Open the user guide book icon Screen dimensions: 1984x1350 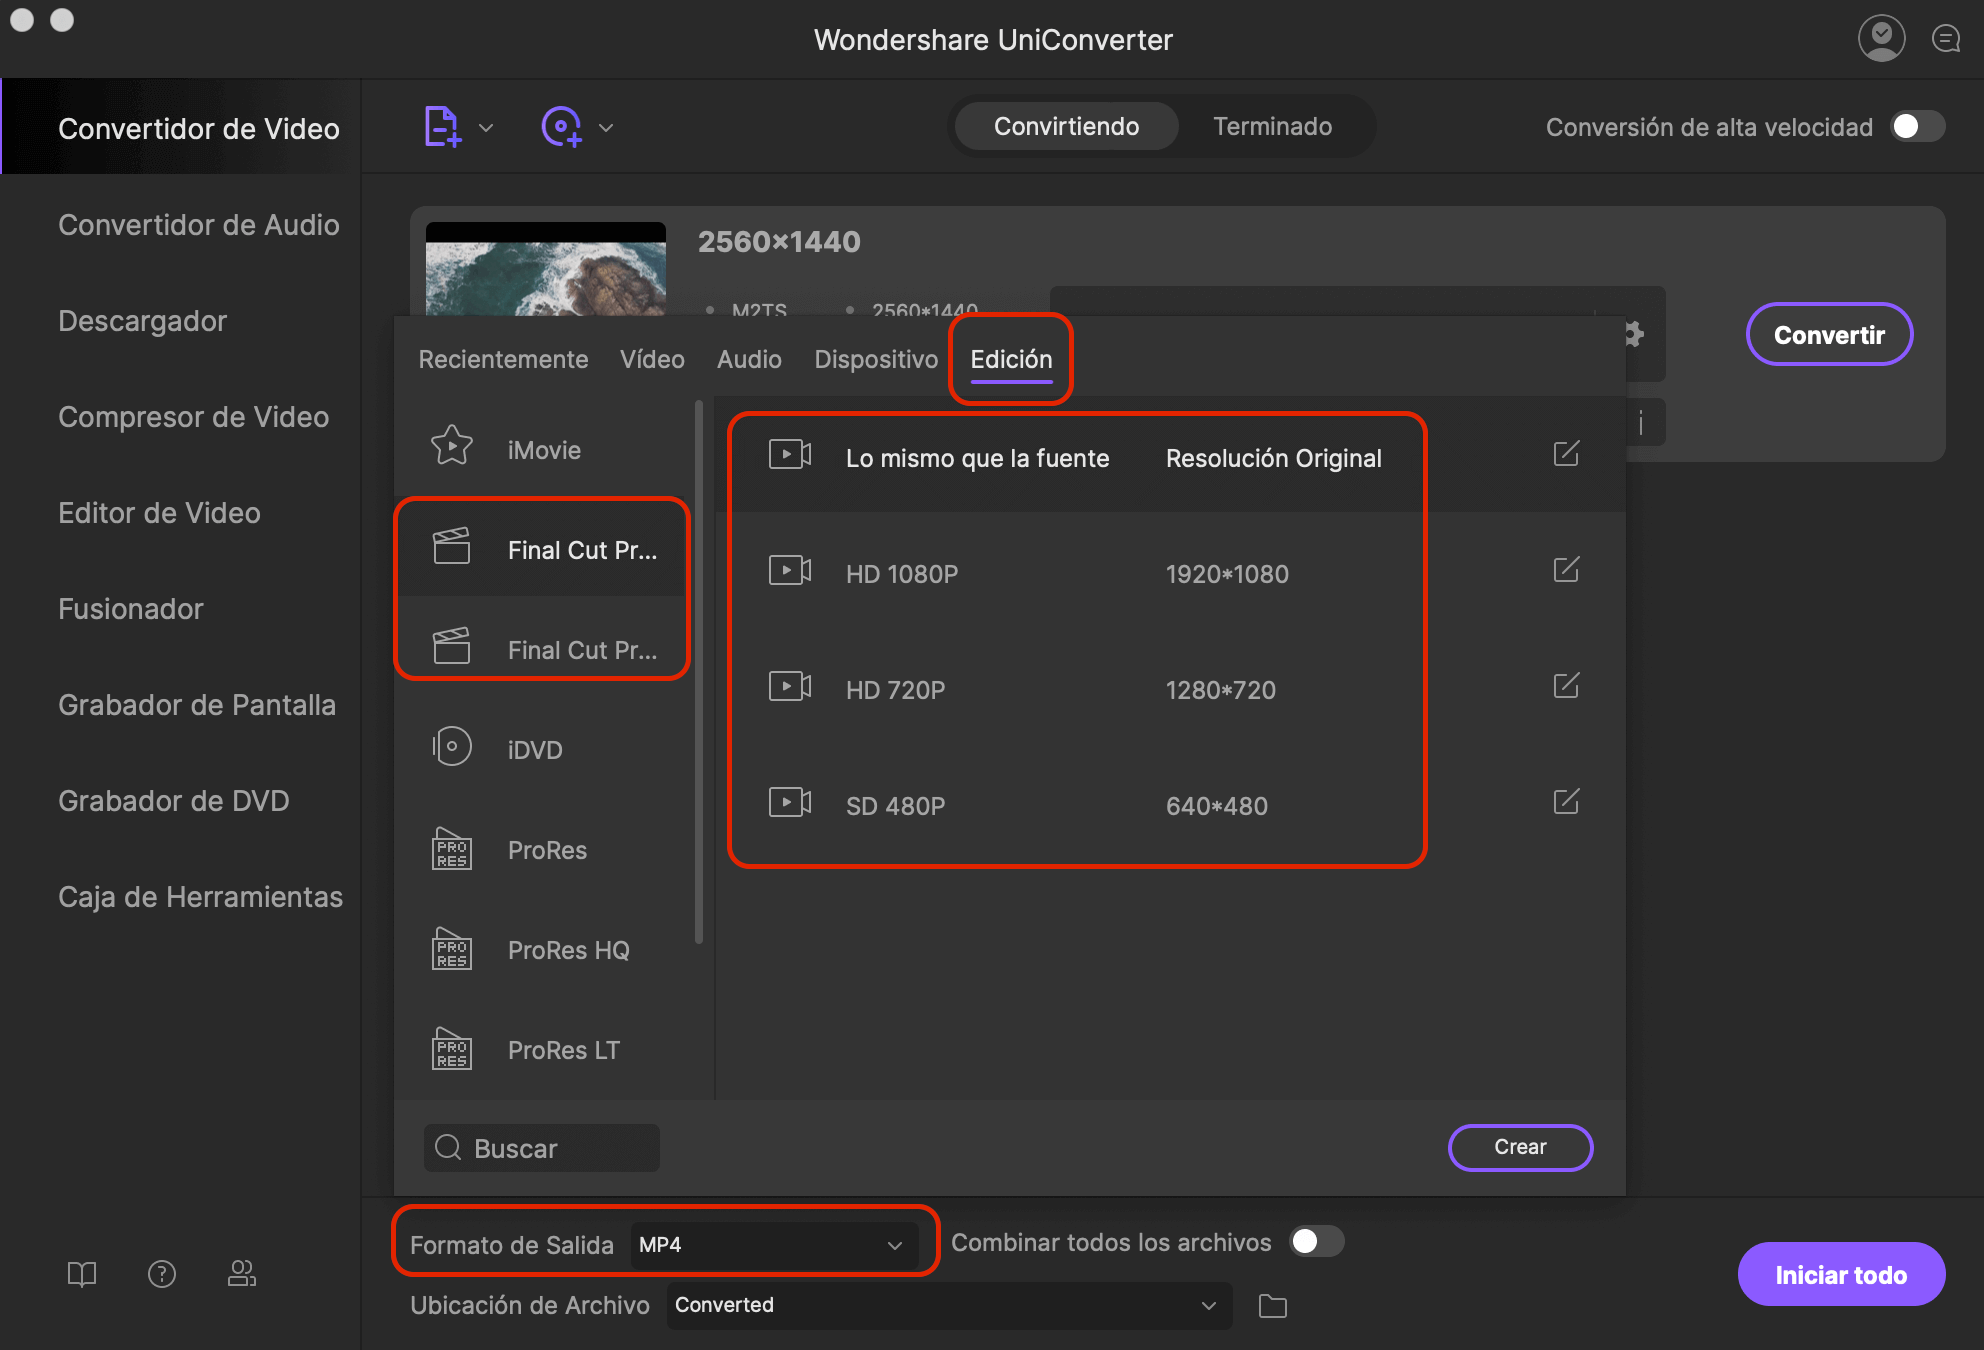pos(82,1273)
